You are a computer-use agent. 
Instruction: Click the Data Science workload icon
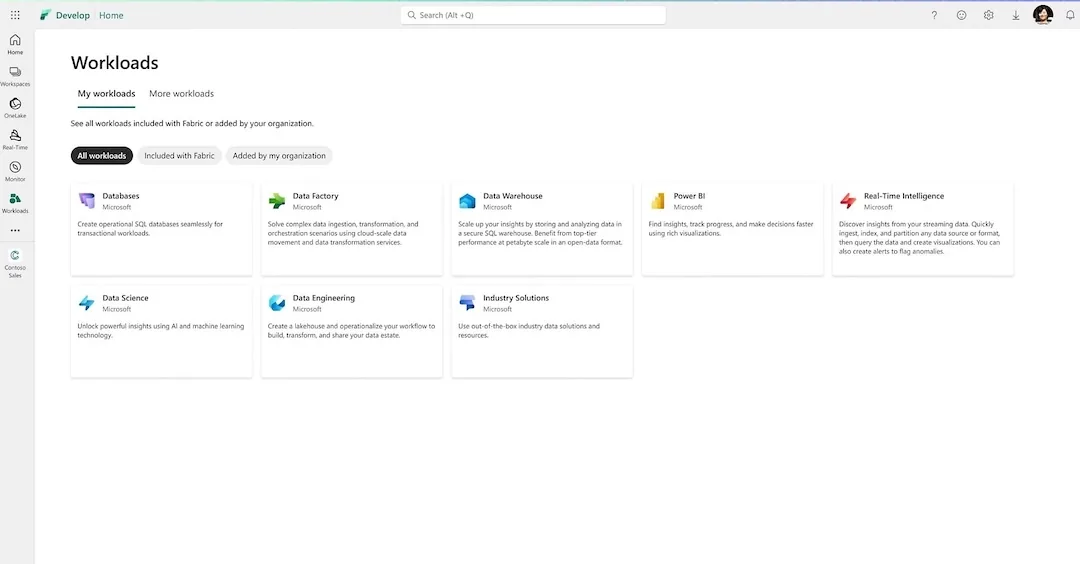87,302
